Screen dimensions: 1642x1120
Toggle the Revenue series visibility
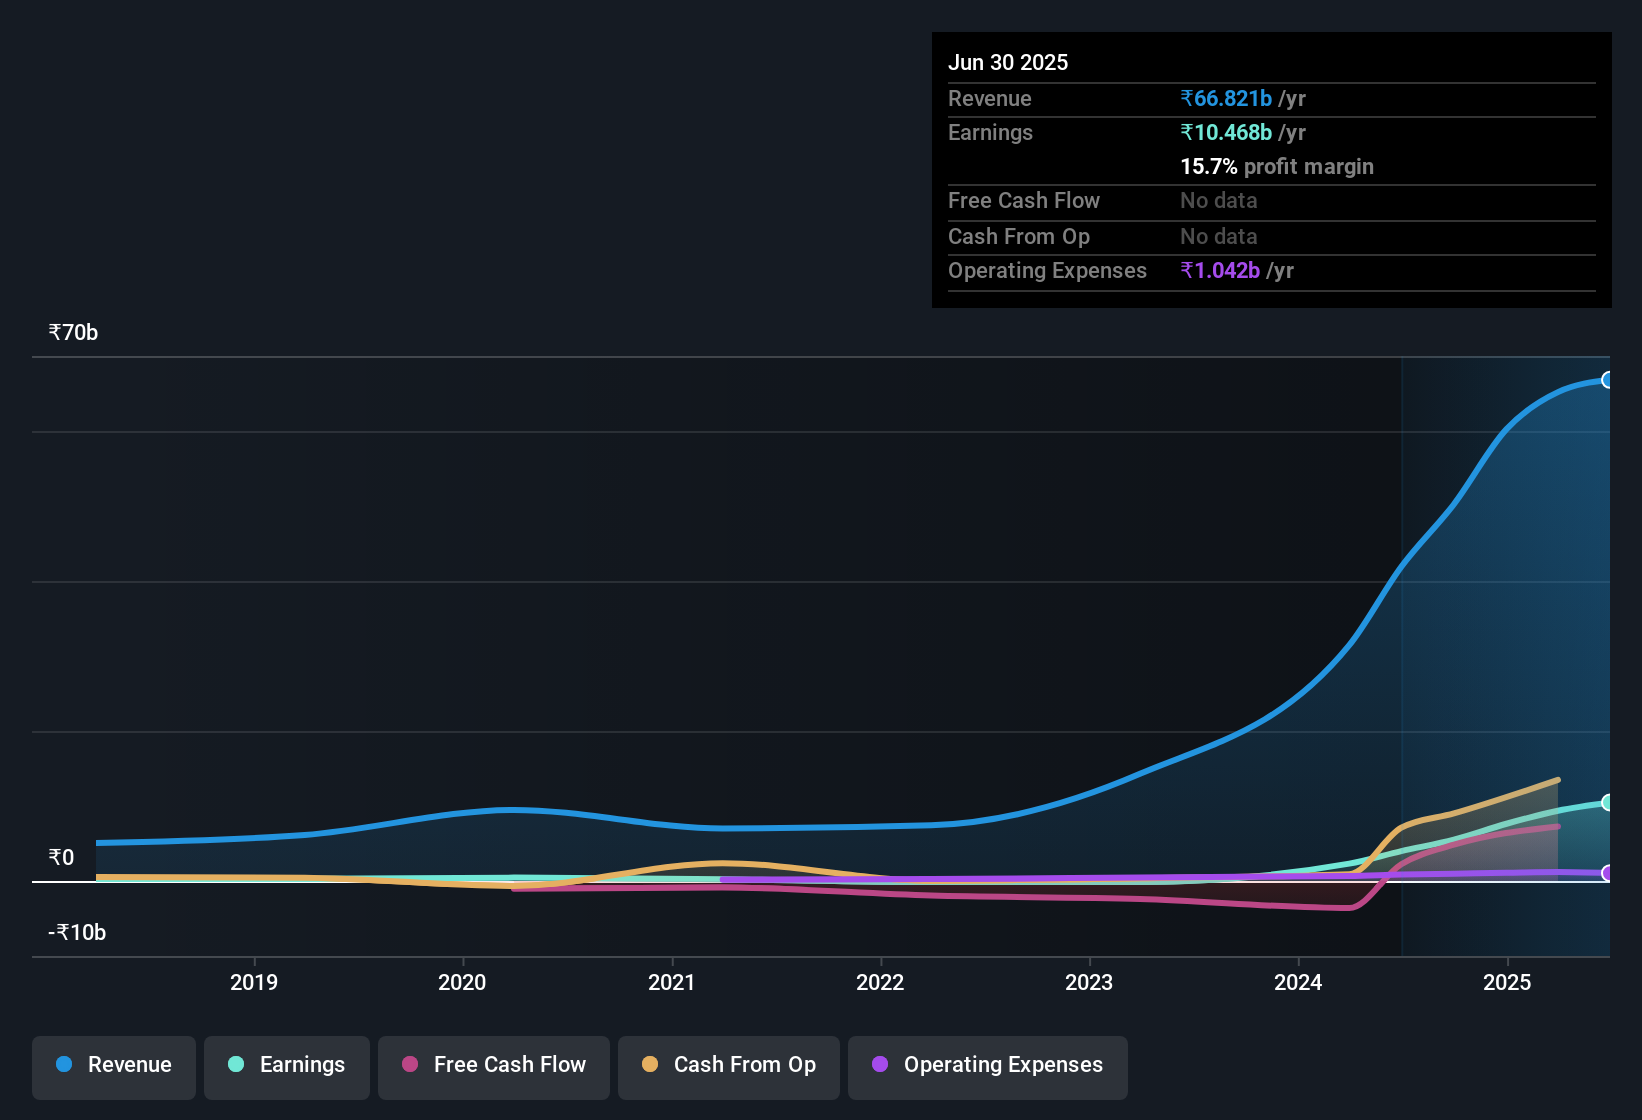pyautogui.click(x=113, y=1065)
